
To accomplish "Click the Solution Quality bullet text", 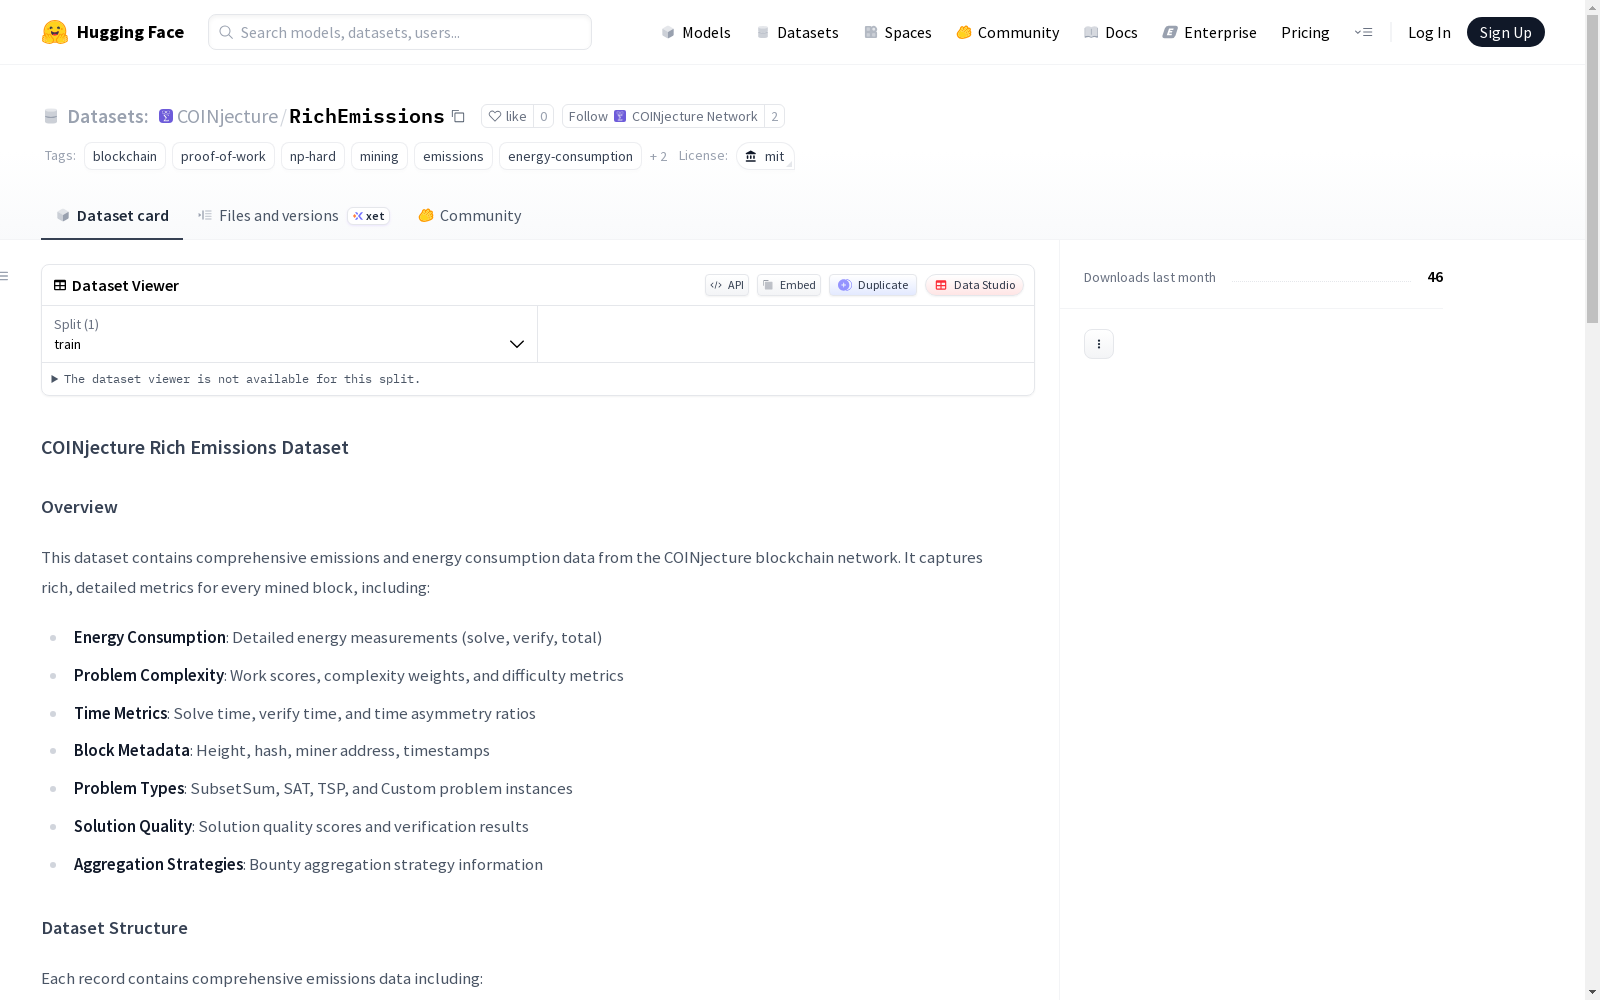I will coord(301,826).
